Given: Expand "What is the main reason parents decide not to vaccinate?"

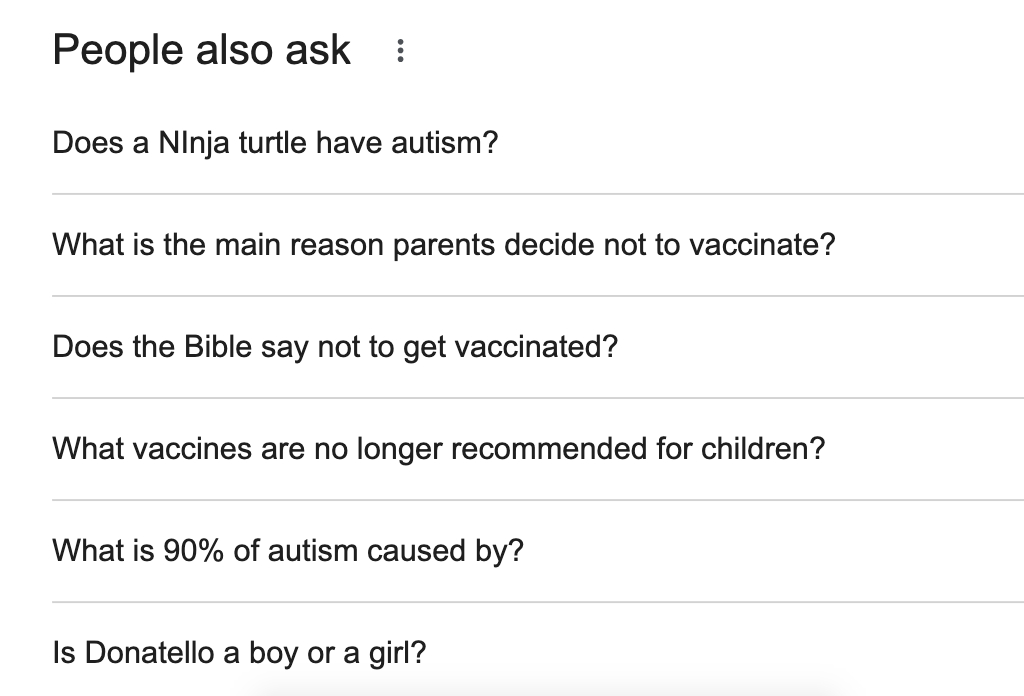Looking at the screenshot, I should (x=443, y=245).
